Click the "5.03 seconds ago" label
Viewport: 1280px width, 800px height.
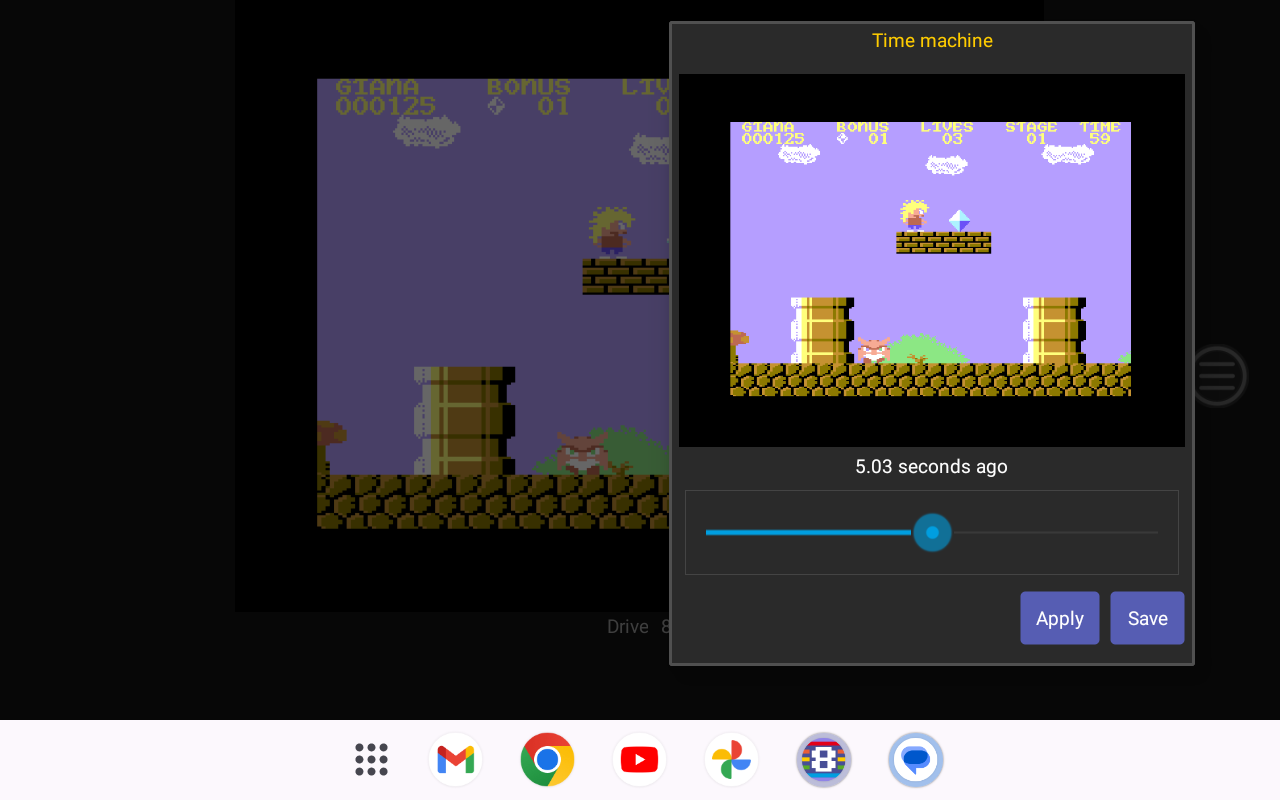coord(931,467)
